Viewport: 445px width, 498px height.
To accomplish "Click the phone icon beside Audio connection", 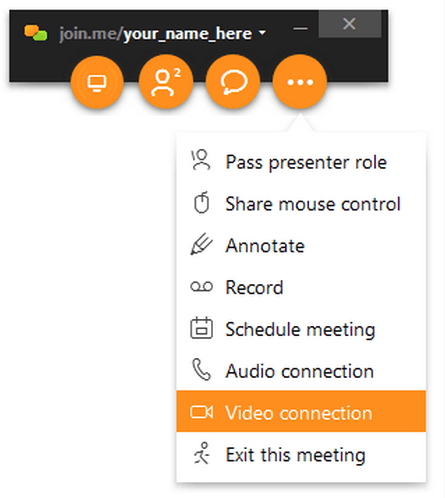I will (201, 370).
